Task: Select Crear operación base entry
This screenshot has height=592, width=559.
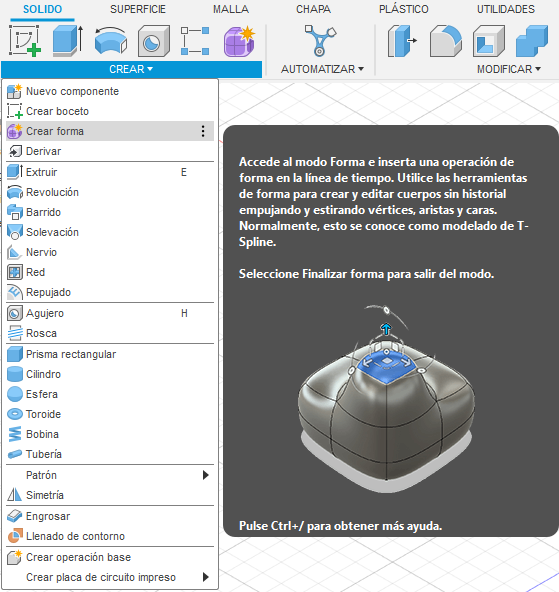Action: pyautogui.click(x=110, y=557)
